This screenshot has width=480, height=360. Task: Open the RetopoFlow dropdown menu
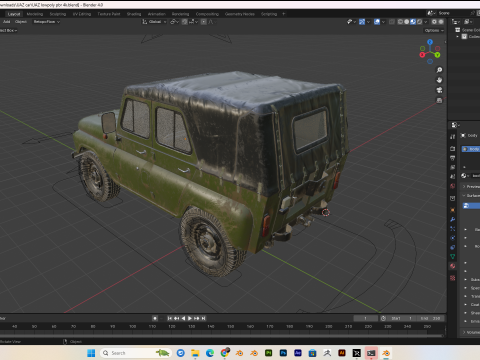click(x=46, y=22)
